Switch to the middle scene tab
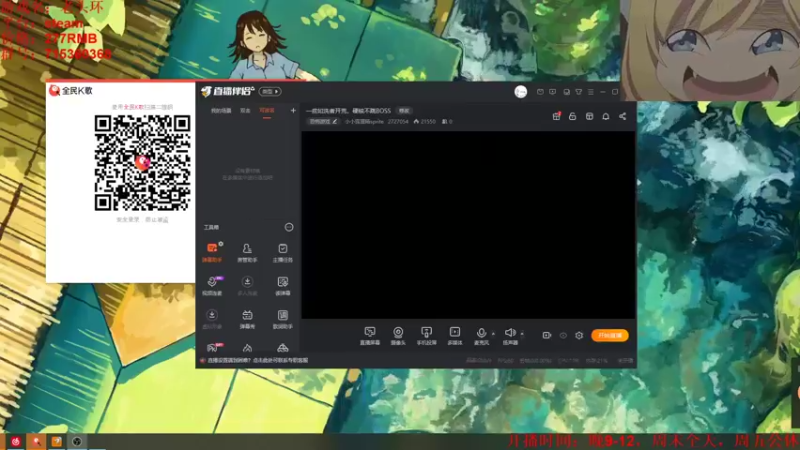Screen dimensions: 800x450 245,111
